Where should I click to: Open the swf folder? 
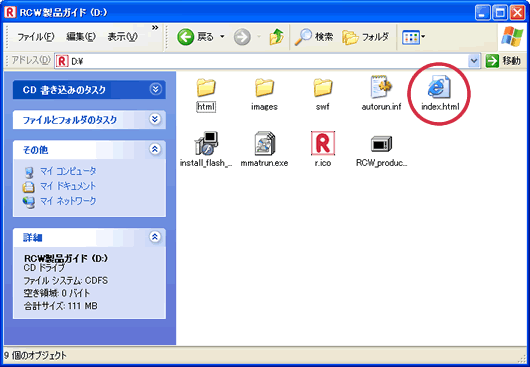[323, 88]
